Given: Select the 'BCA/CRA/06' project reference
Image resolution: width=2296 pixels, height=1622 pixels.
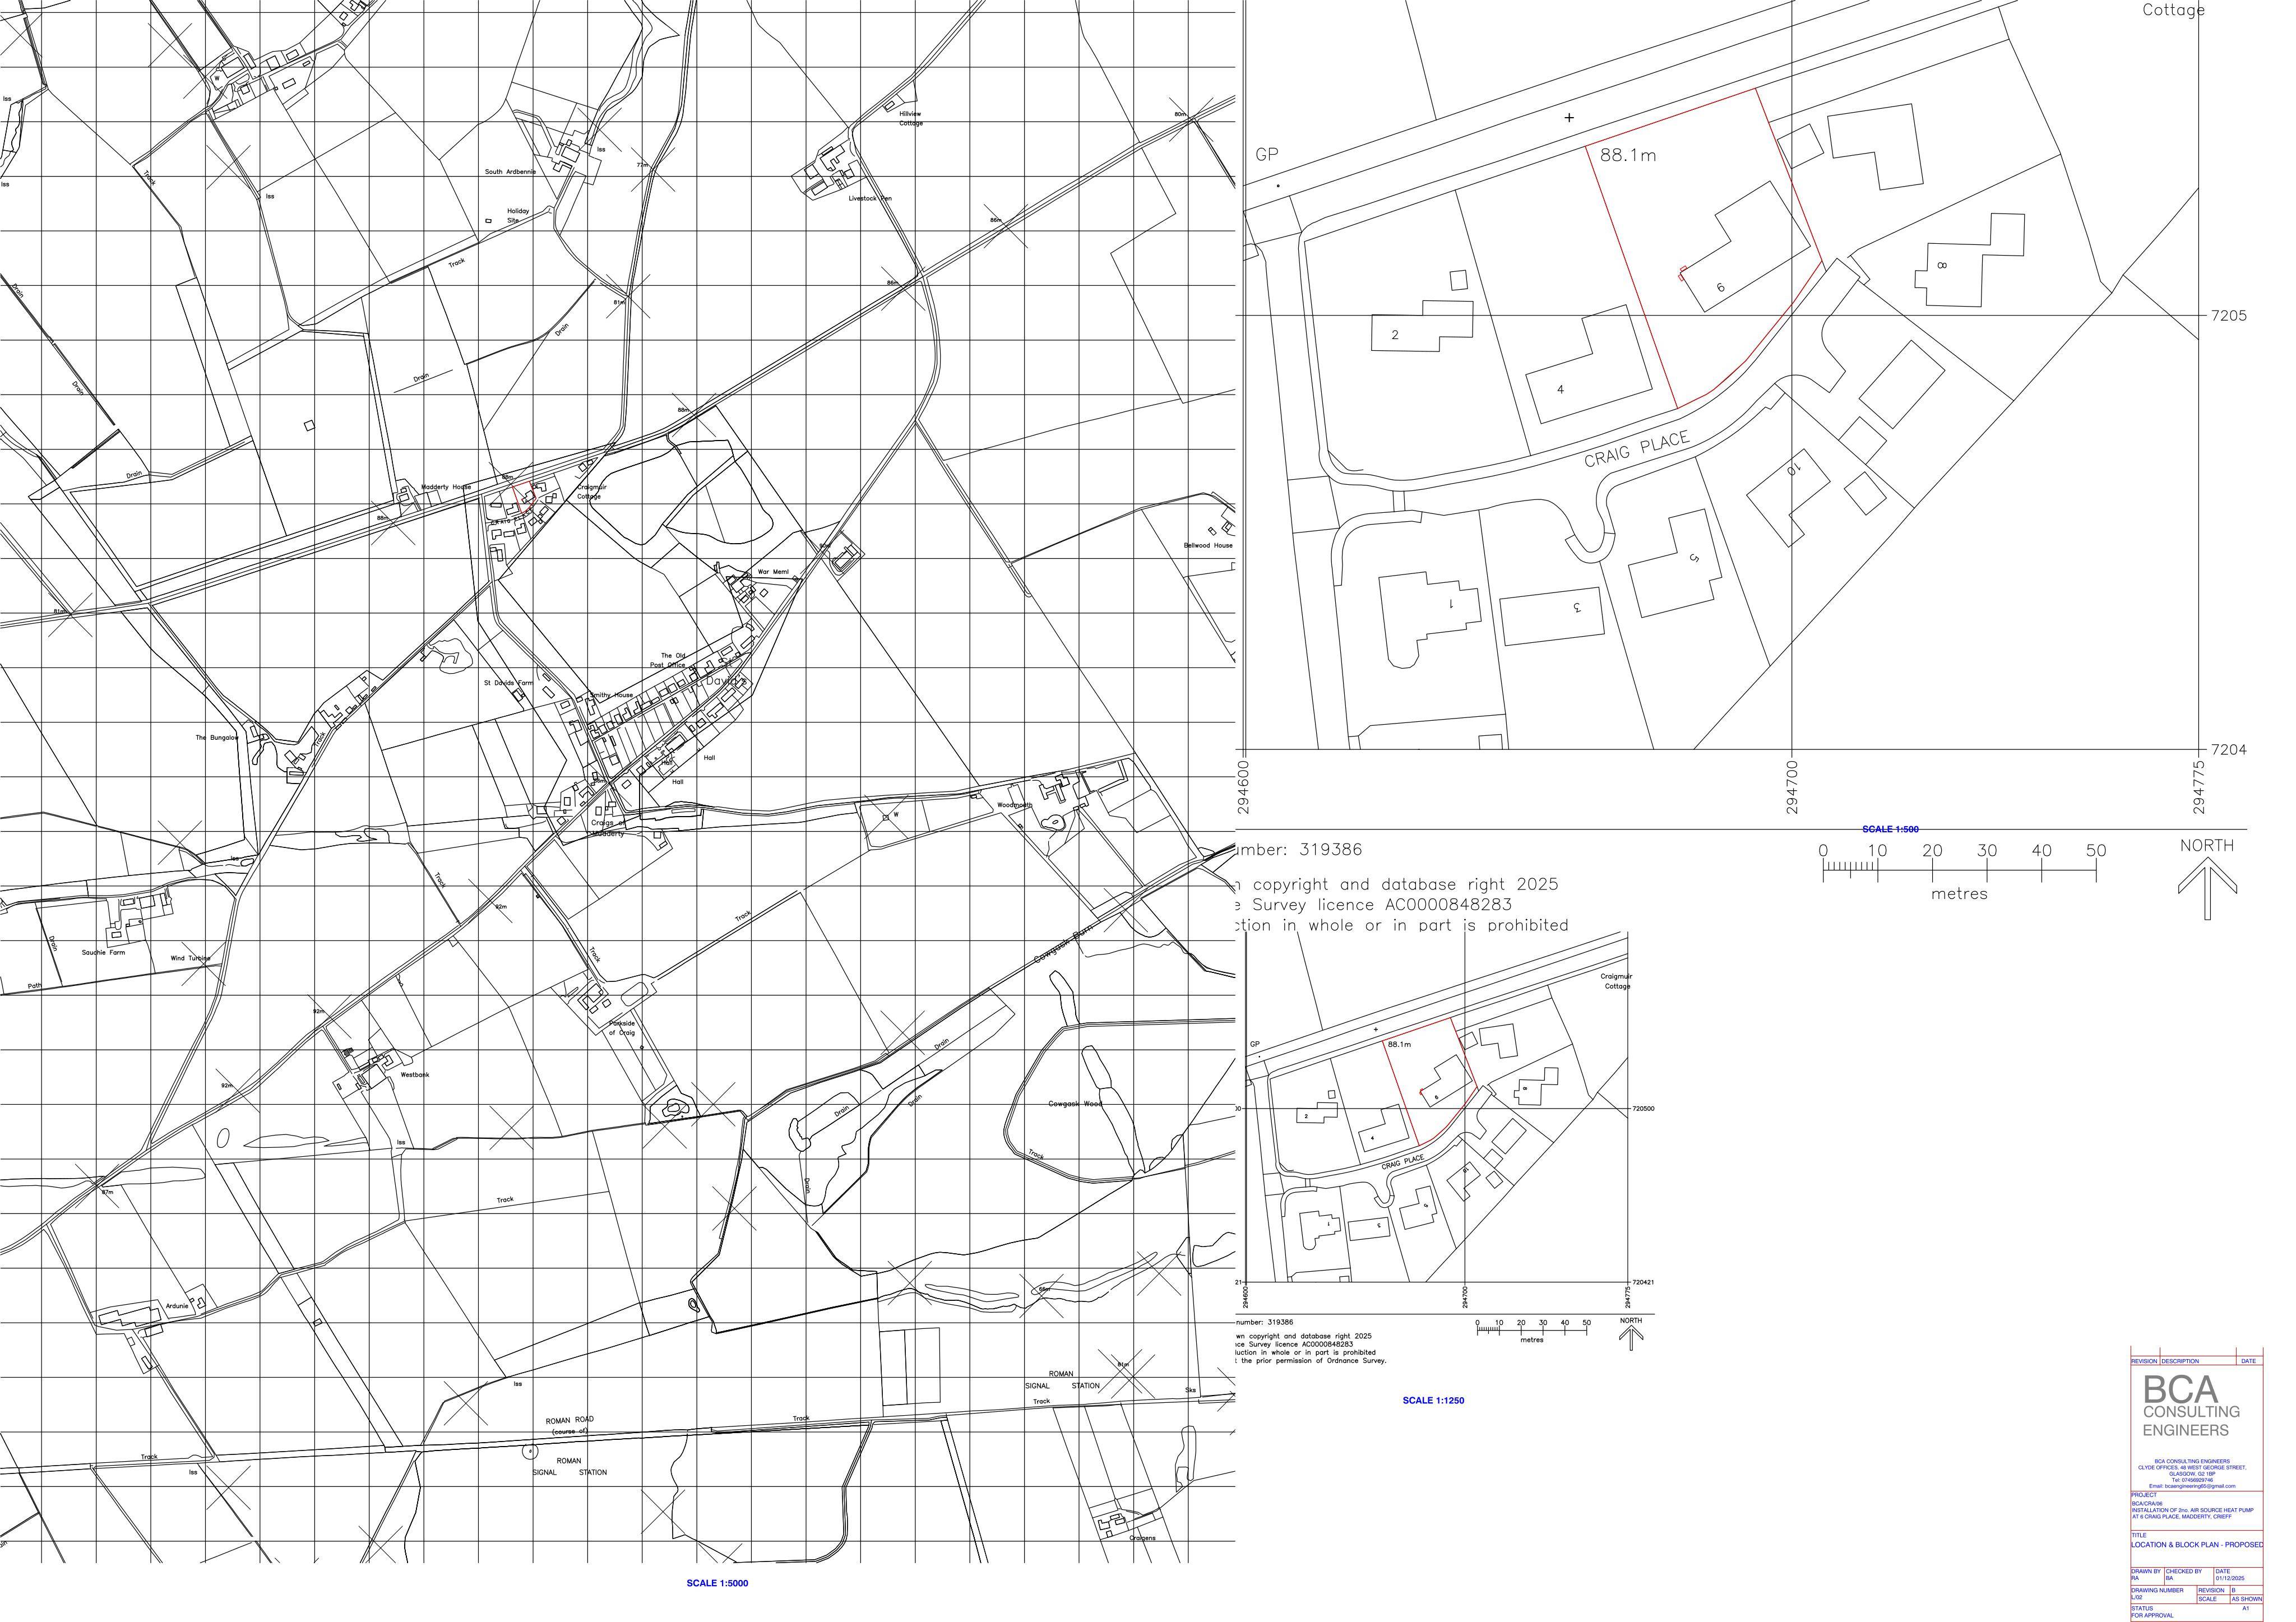Looking at the screenshot, I should point(2147,1504).
